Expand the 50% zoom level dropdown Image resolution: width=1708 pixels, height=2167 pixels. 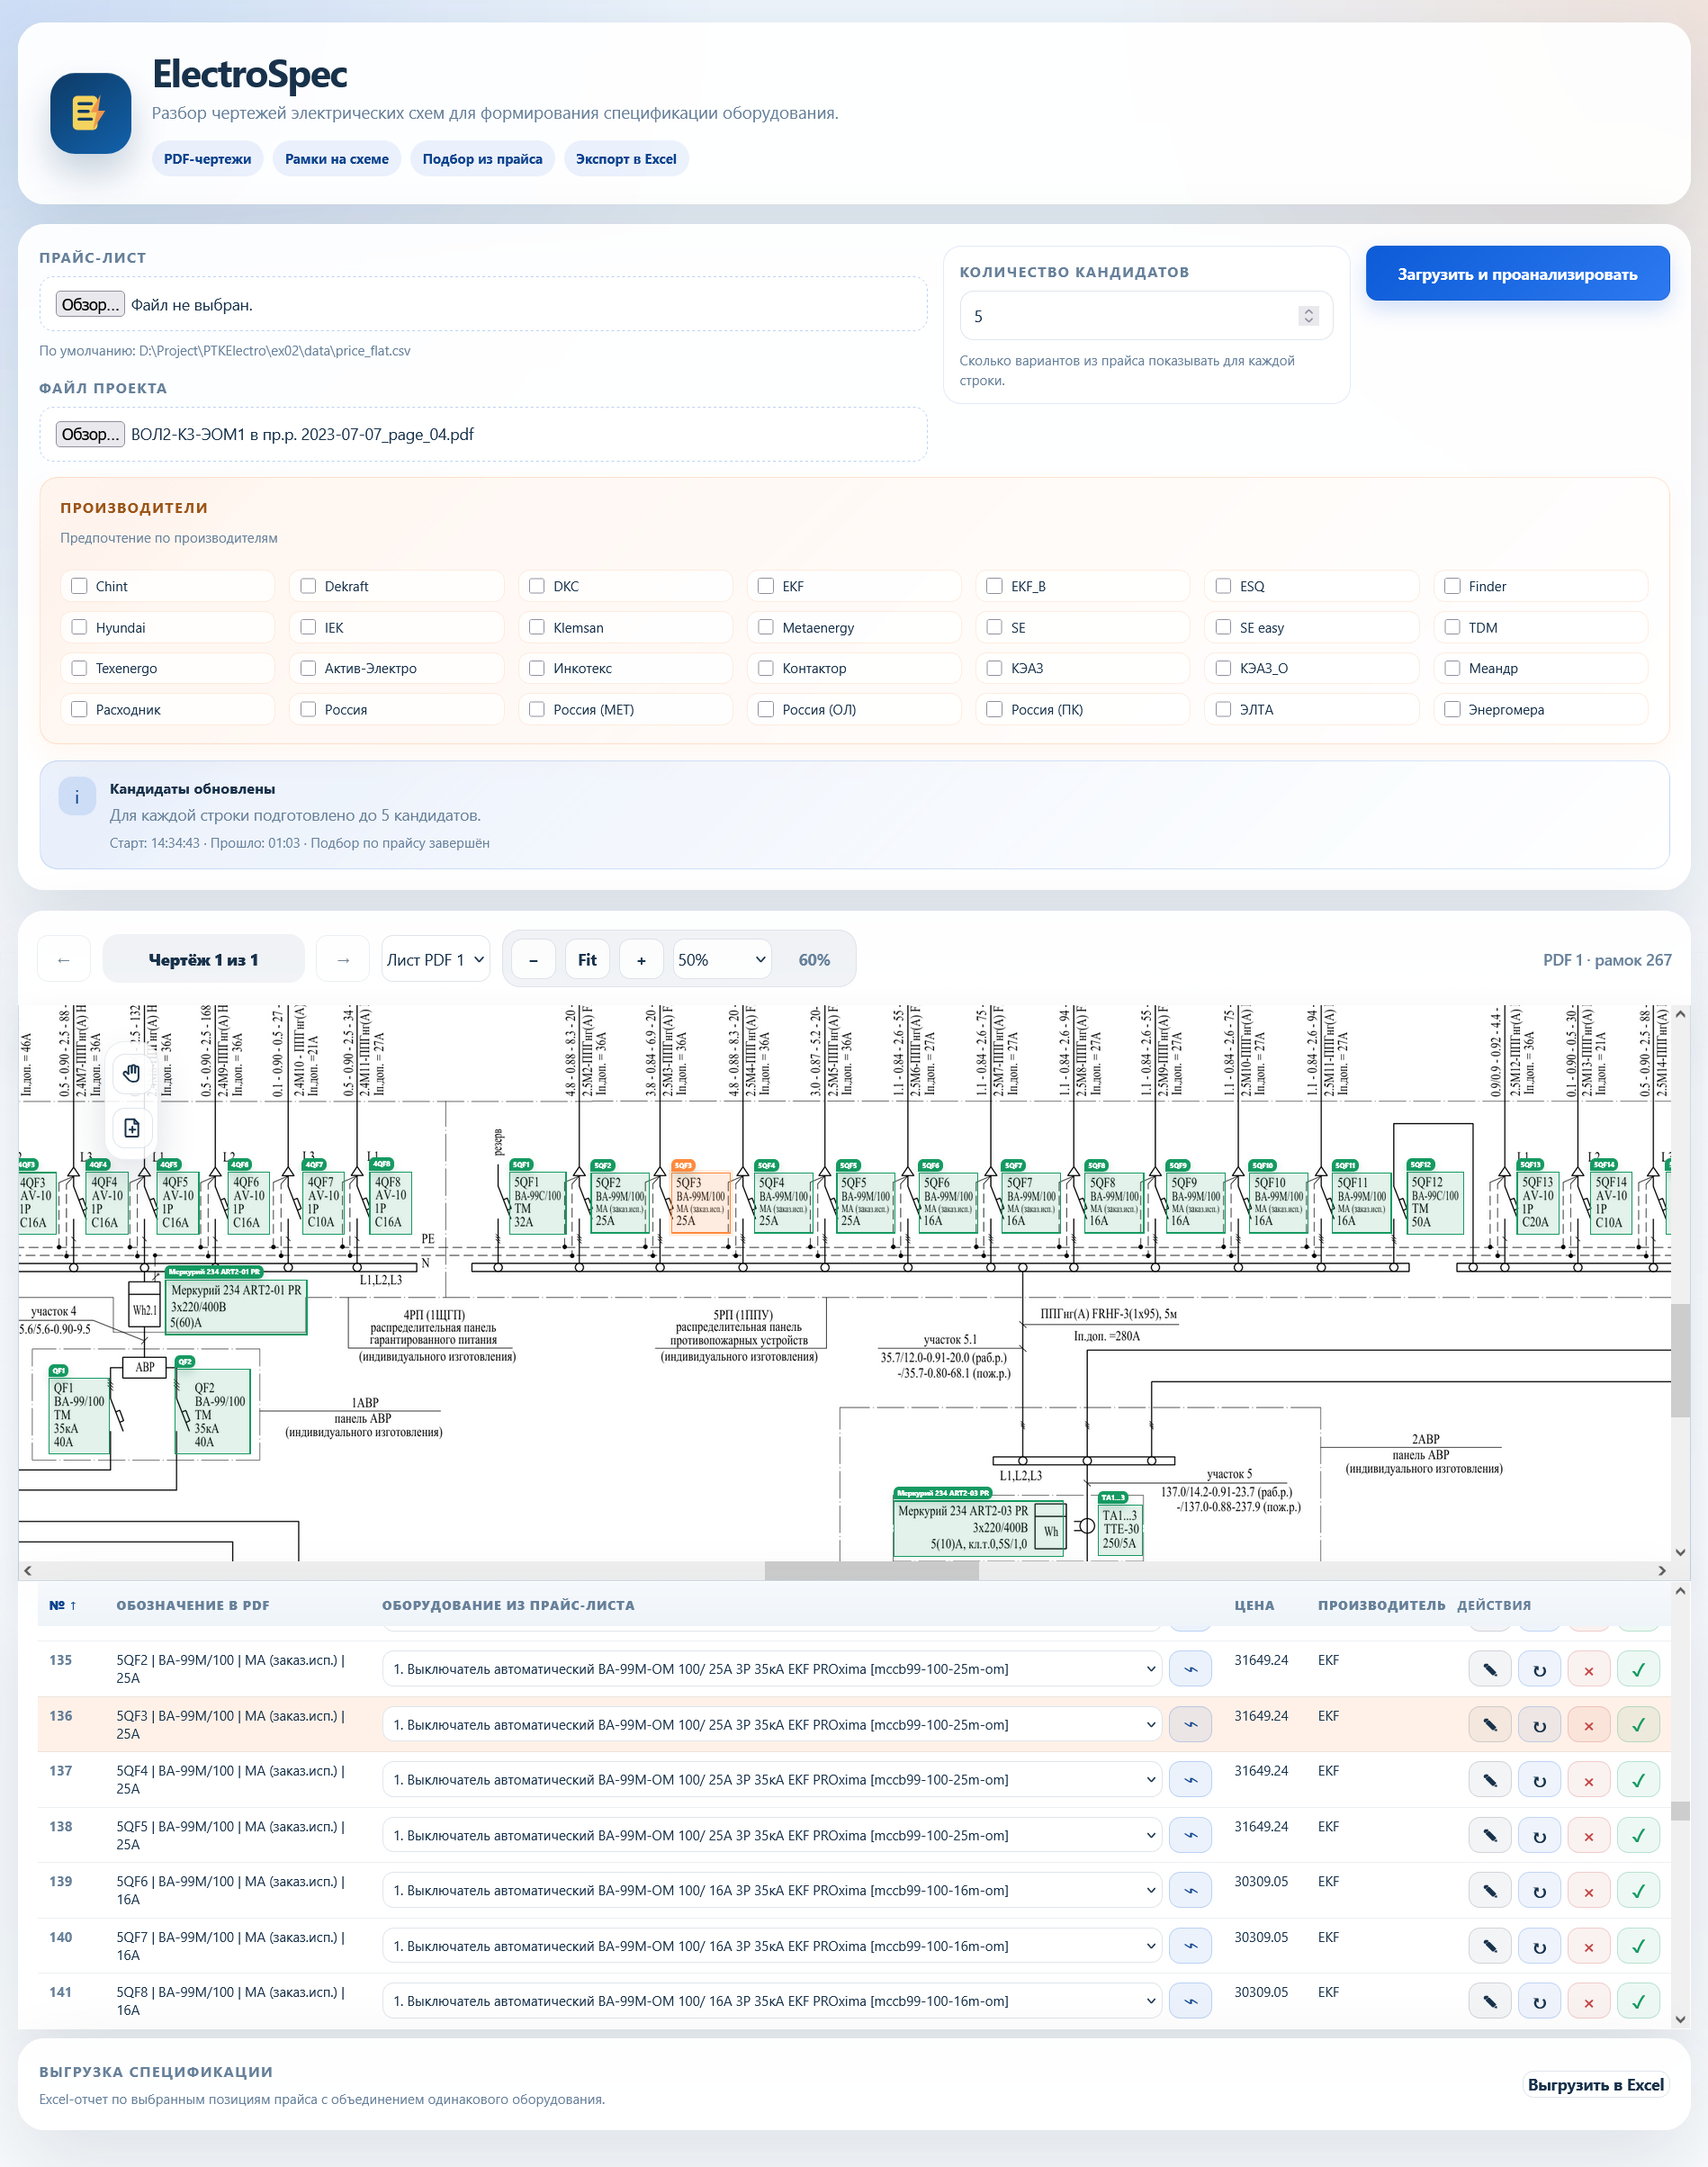pos(722,960)
